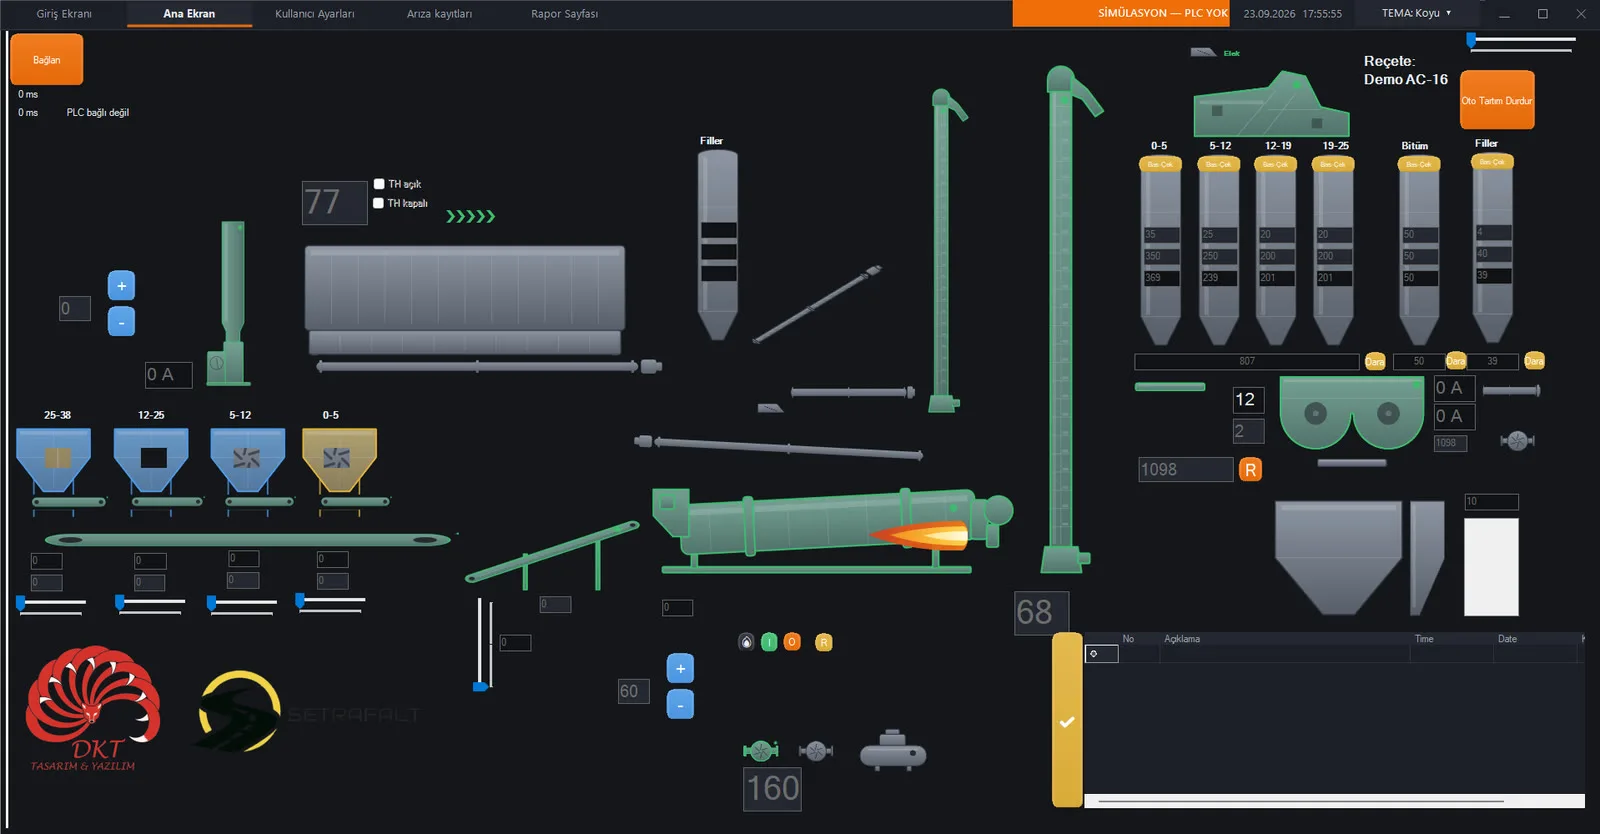Click the burner flame icon
This screenshot has height=834, width=1600.
click(746, 642)
